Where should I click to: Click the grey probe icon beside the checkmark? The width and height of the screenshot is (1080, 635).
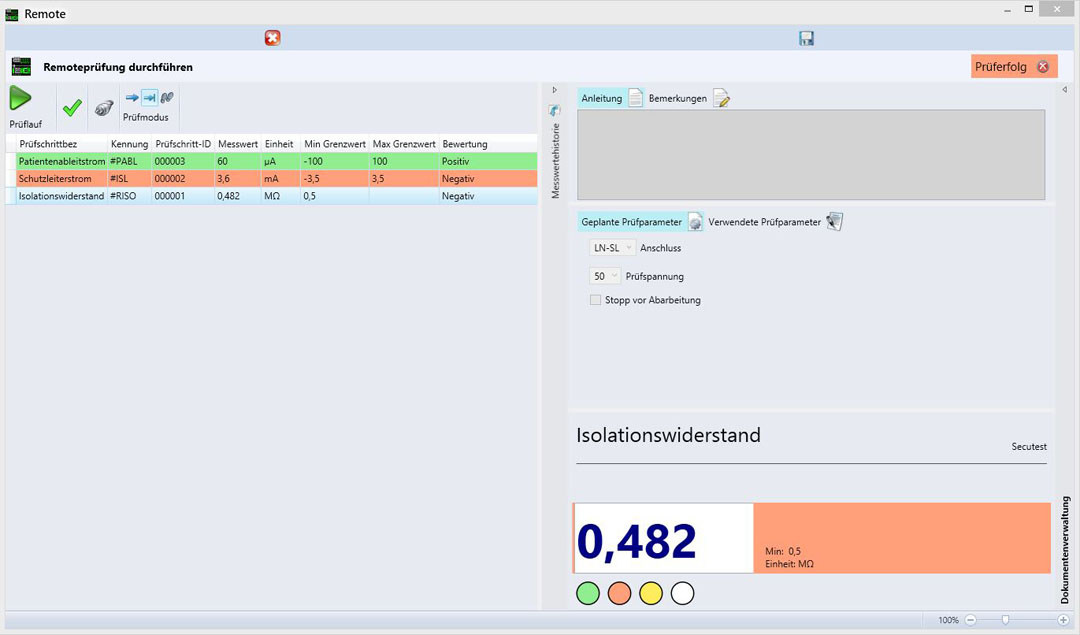pos(103,108)
